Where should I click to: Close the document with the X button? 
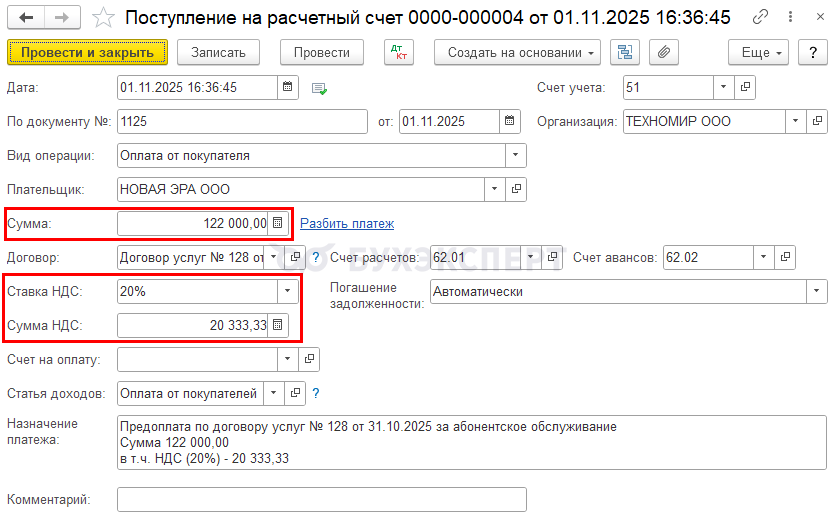pyautogui.click(x=820, y=17)
